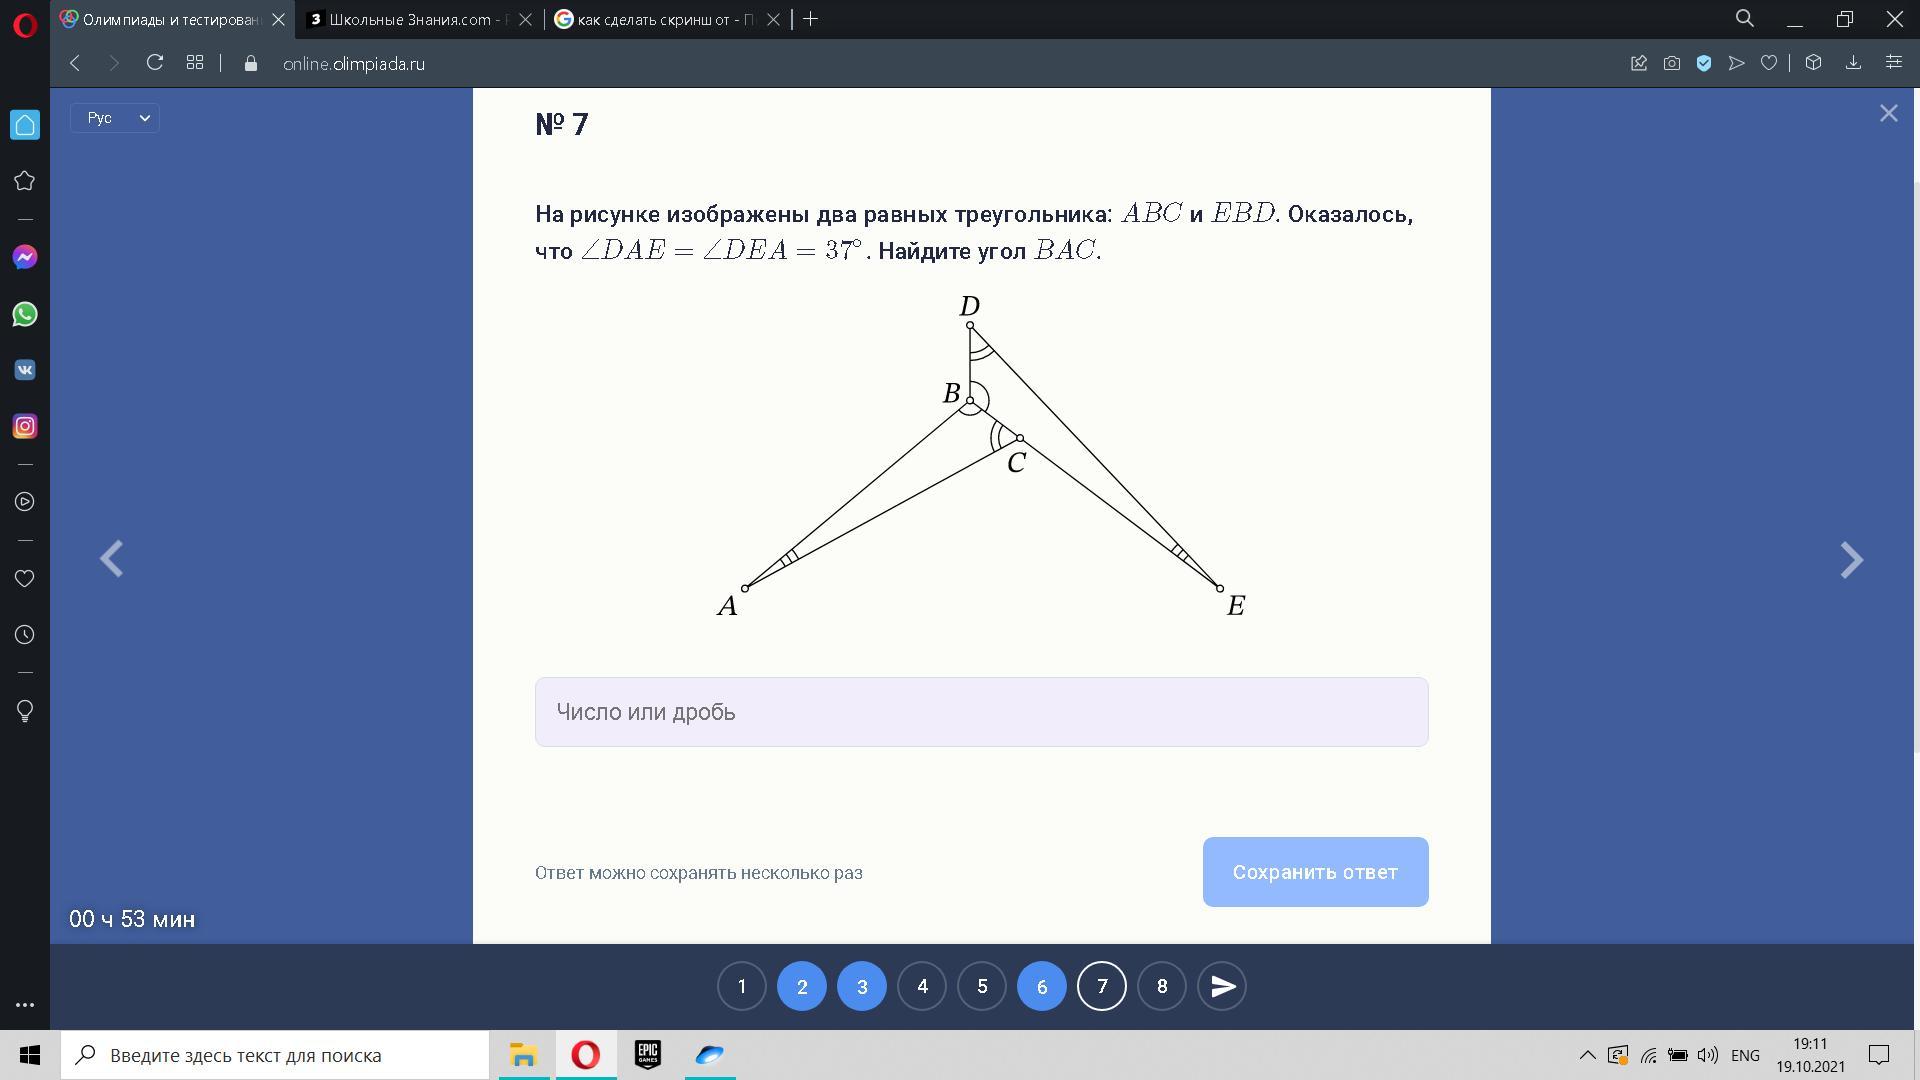Open VK sidebar icon
1920x1080 pixels.
25,370
